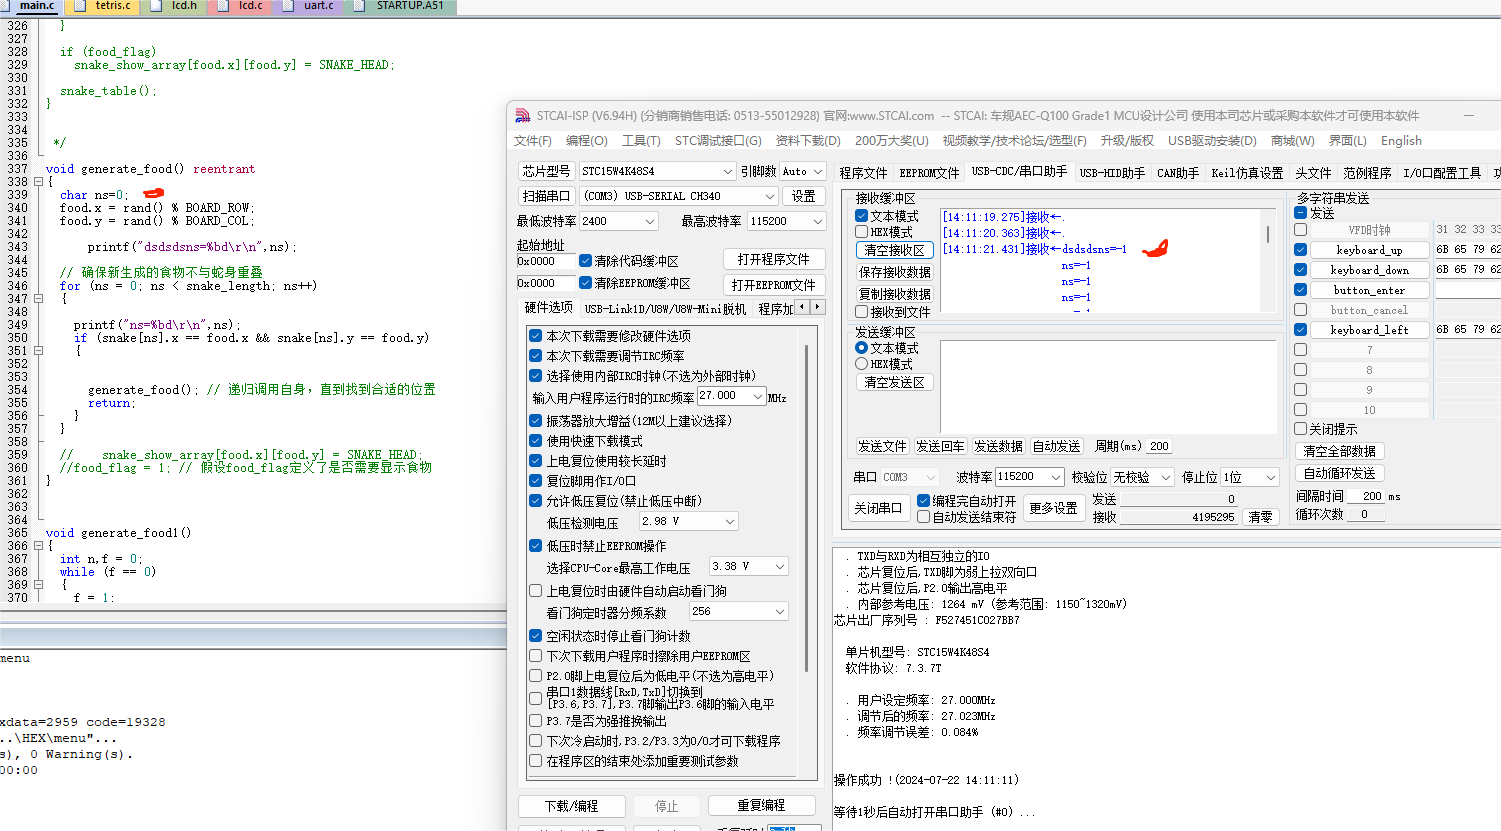Click the file icon on tetris.c tab
This screenshot has height=831, width=1501.
click(x=81, y=6)
